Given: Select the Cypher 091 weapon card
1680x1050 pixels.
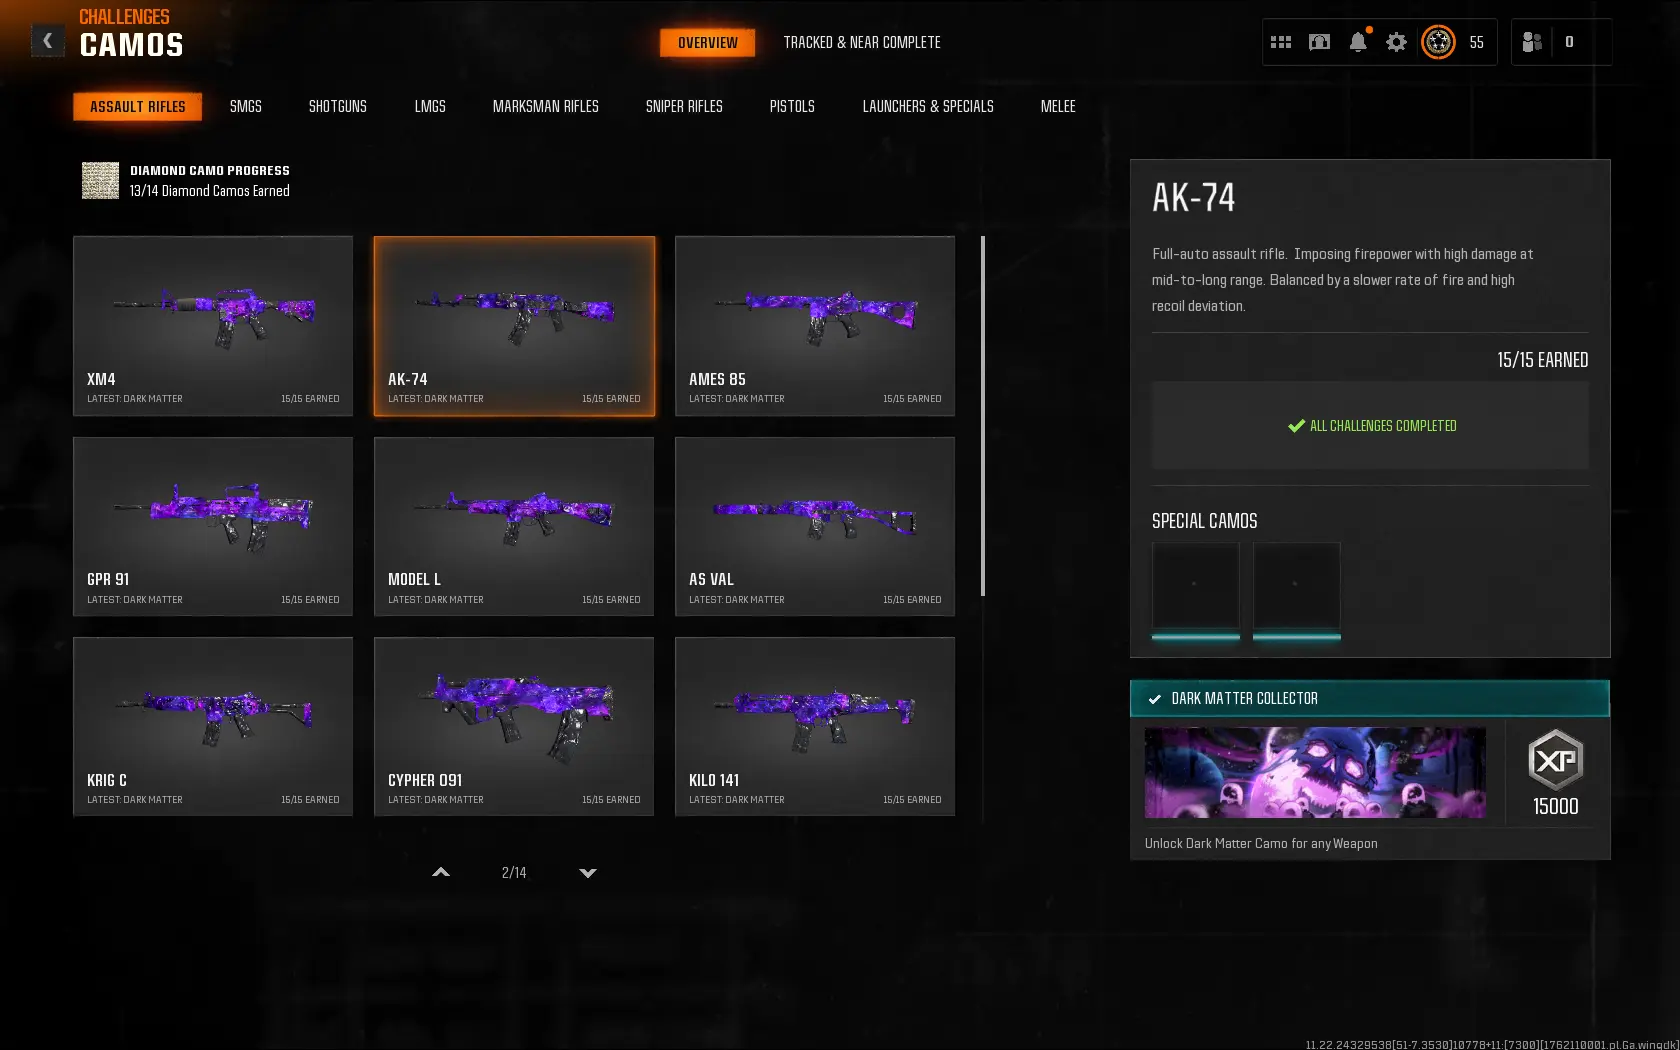Looking at the screenshot, I should coord(514,726).
